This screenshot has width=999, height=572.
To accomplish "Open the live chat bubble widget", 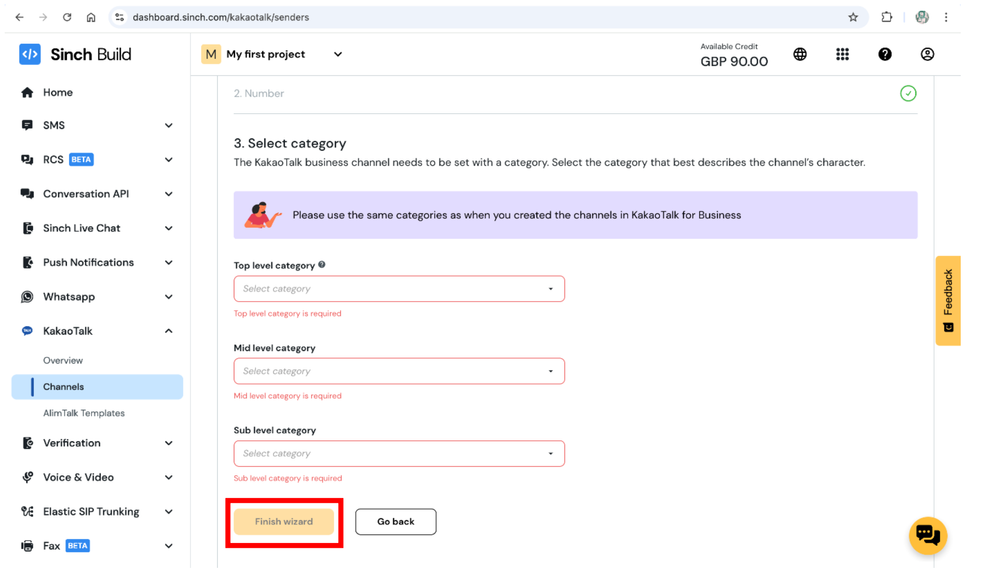I will tap(928, 535).
